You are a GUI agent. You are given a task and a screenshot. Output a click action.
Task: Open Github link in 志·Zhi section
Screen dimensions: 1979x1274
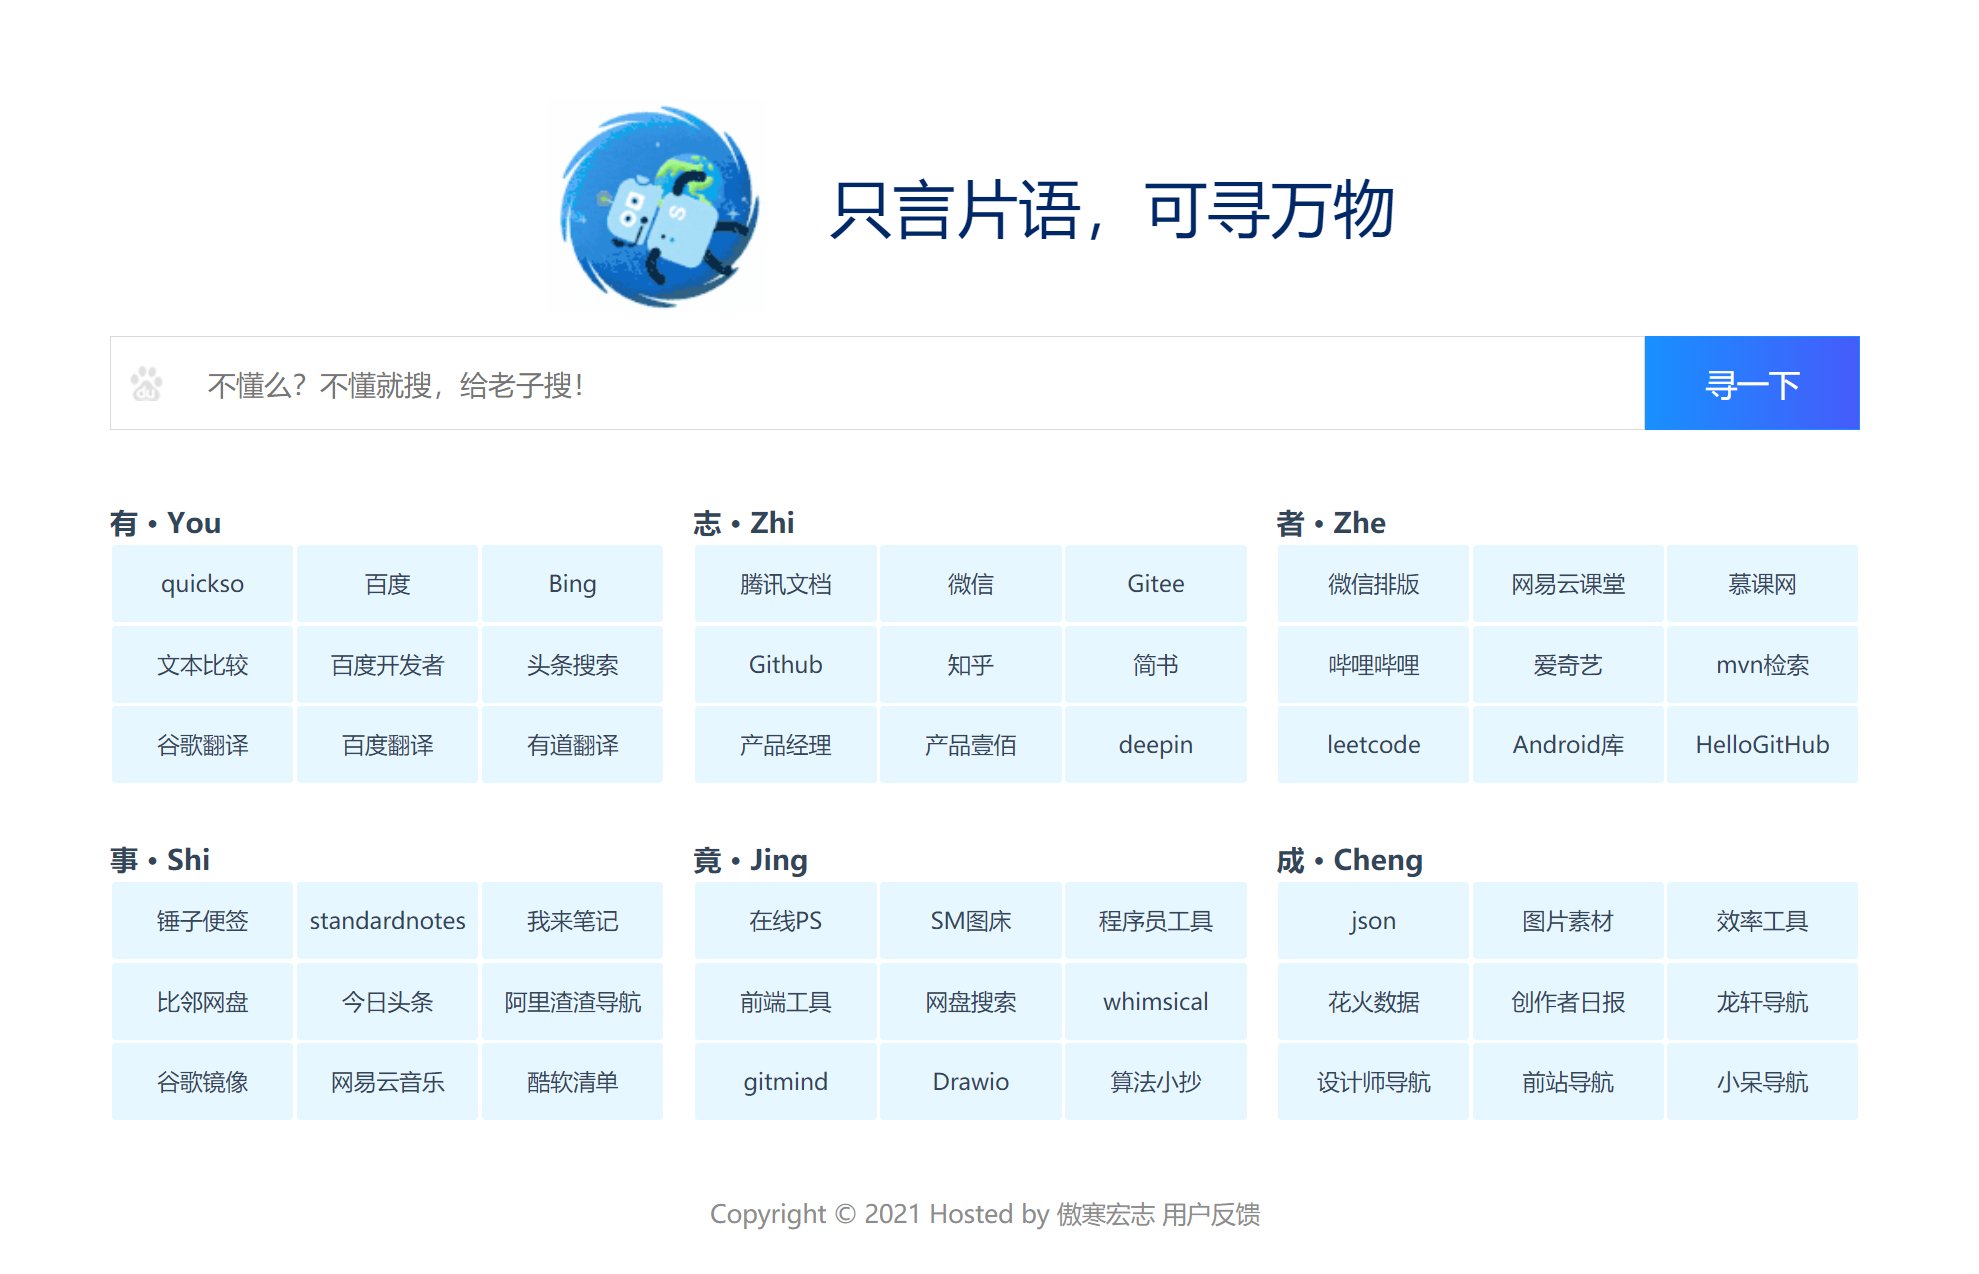(x=783, y=664)
